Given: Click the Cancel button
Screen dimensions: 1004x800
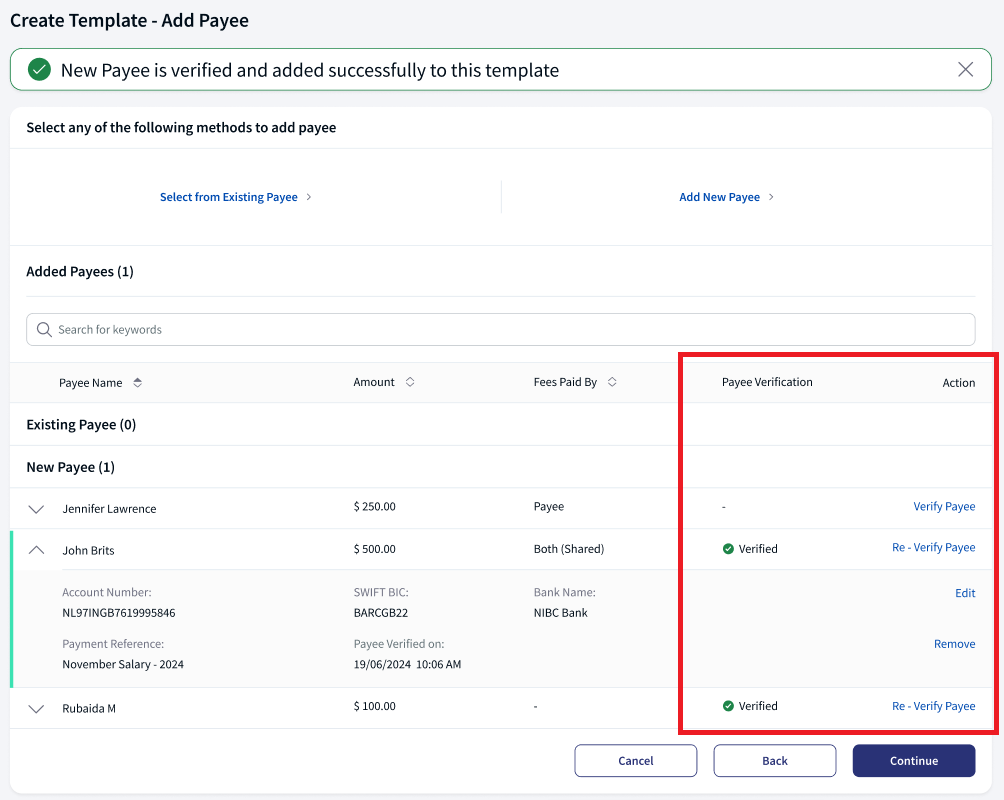Looking at the screenshot, I should pos(635,760).
